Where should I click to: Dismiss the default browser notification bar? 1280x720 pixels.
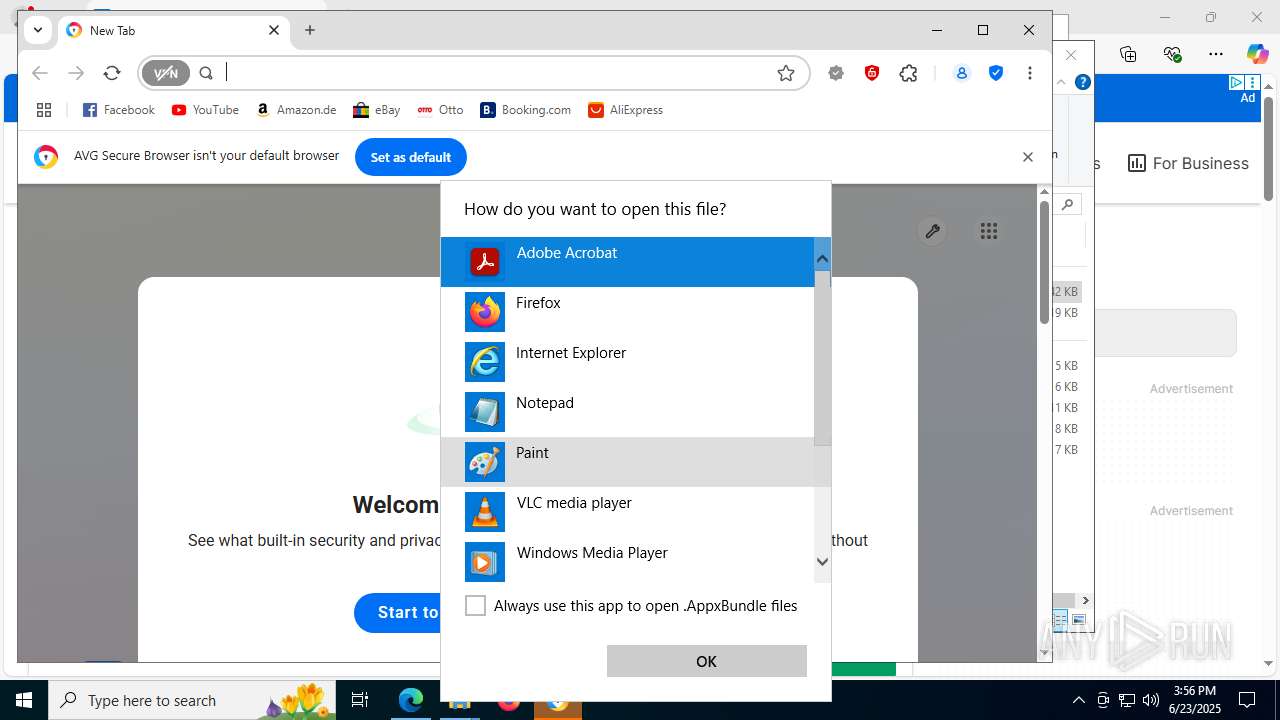(x=1028, y=157)
